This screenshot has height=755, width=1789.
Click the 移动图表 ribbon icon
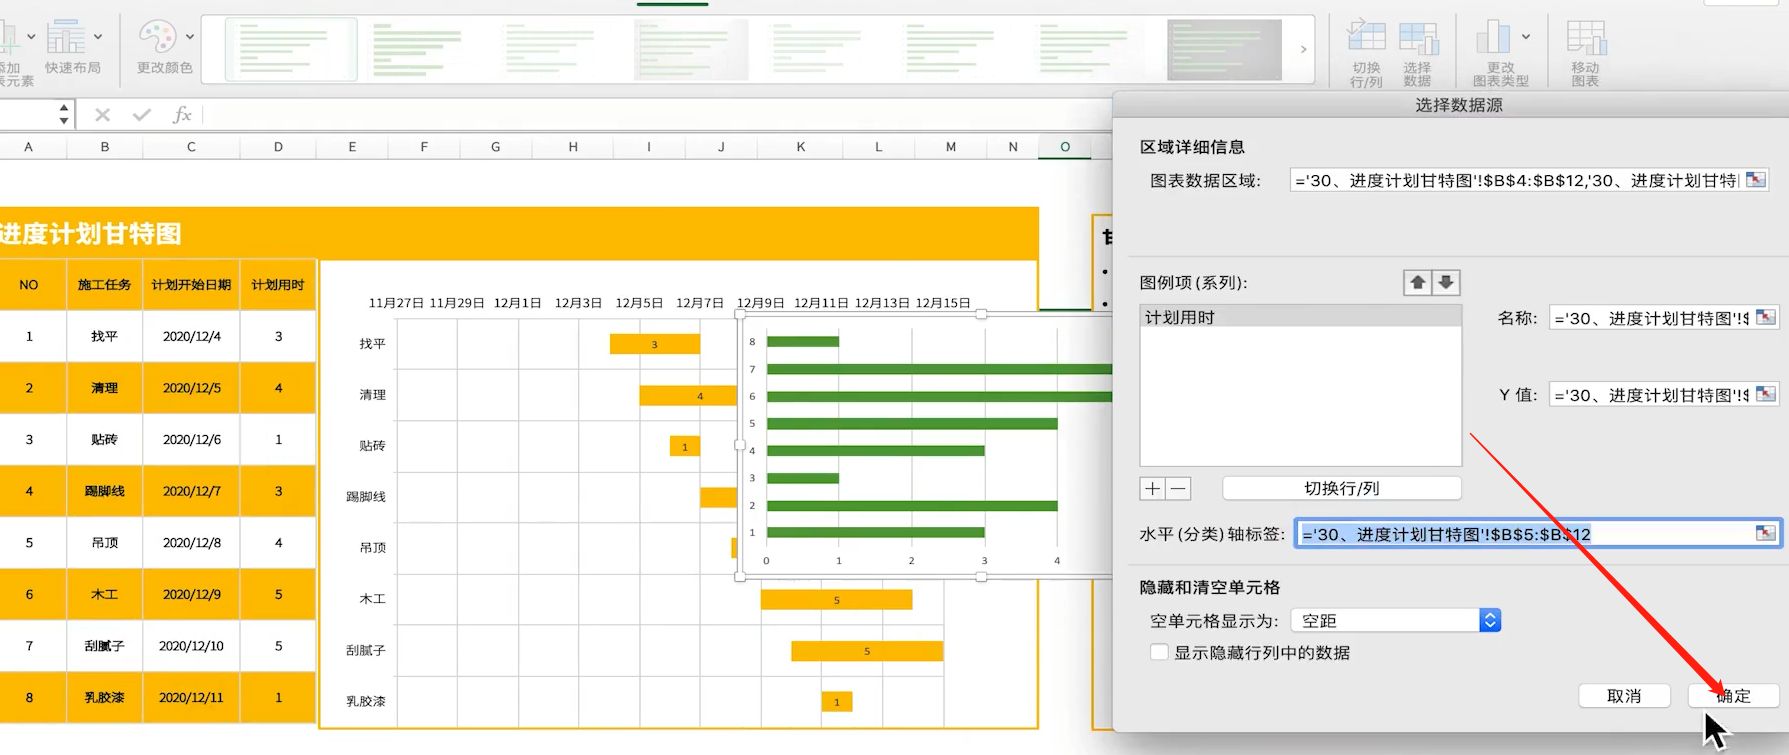tap(1586, 53)
